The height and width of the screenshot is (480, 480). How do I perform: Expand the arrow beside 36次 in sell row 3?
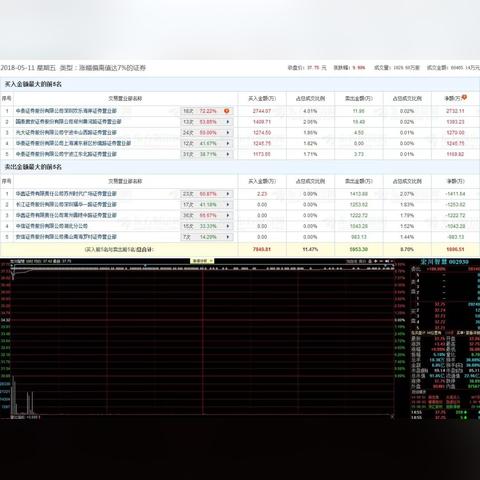coord(228,216)
